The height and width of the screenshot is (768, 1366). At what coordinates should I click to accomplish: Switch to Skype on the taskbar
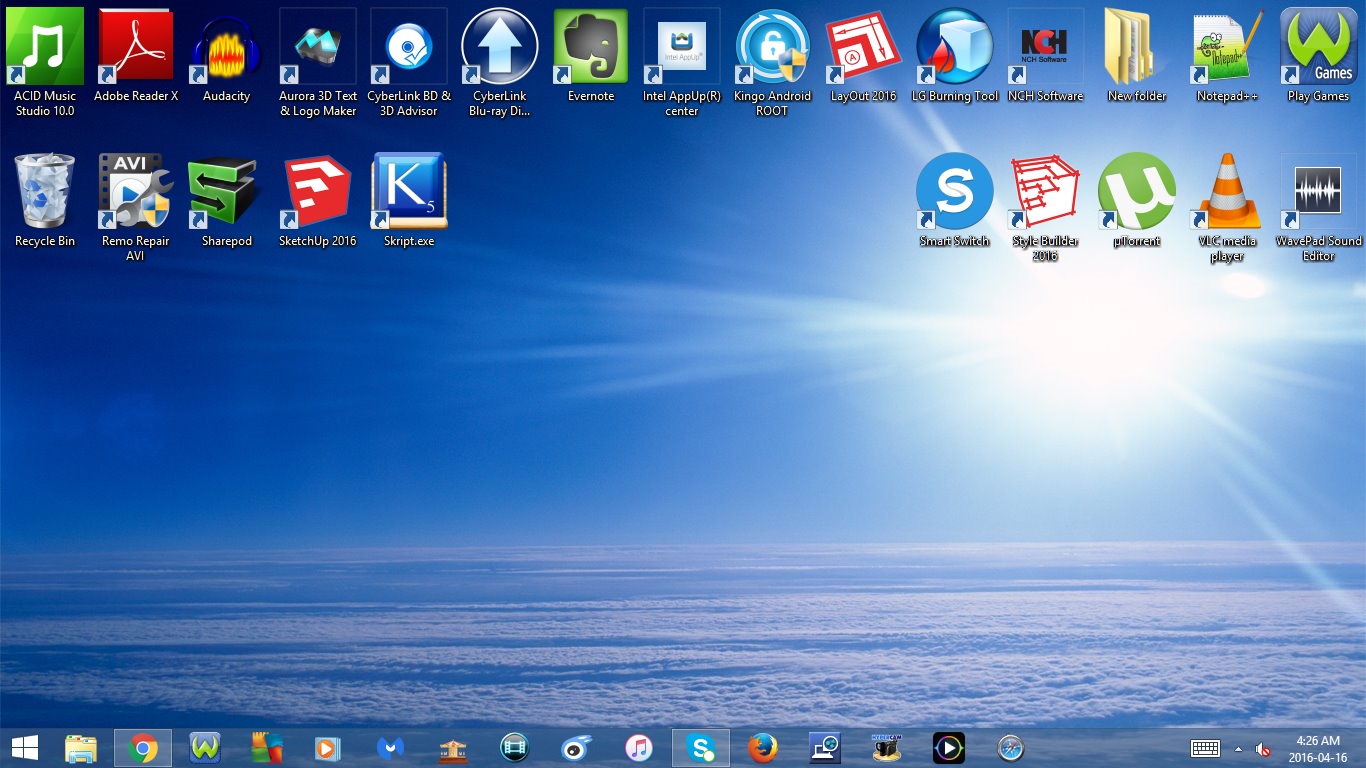coord(701,748)
